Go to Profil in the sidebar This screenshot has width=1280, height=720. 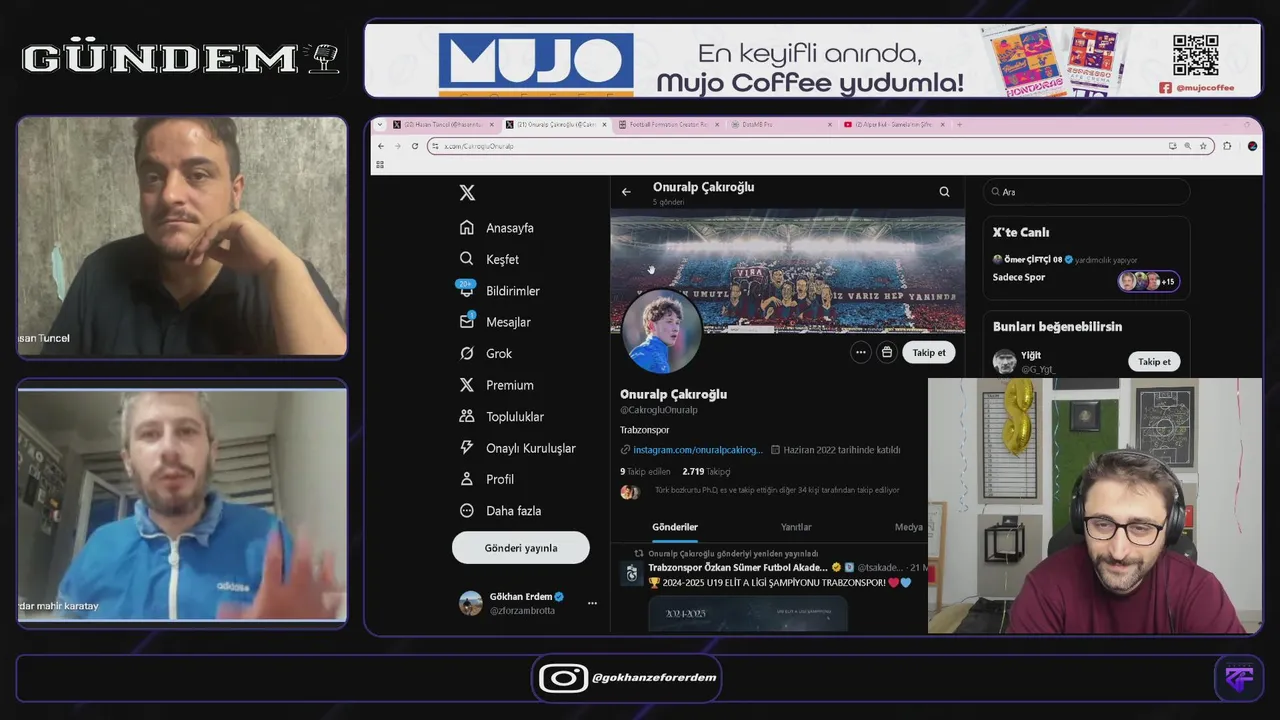486,479
